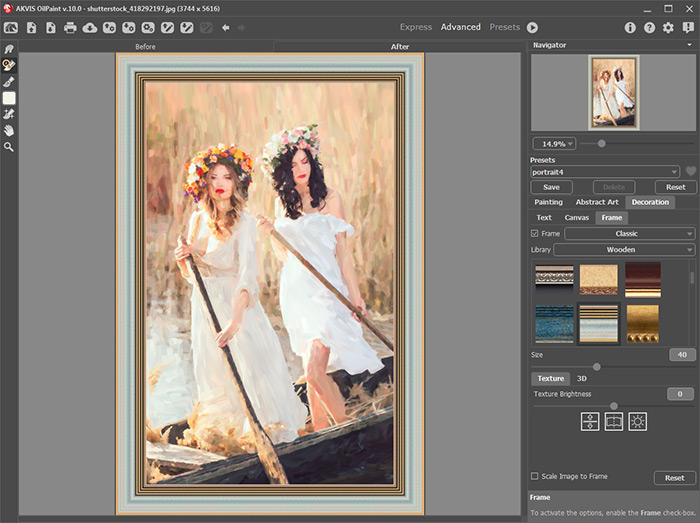Switch to the 3D frame mode
Screen dimensions: 700x523
click(582, 379)
